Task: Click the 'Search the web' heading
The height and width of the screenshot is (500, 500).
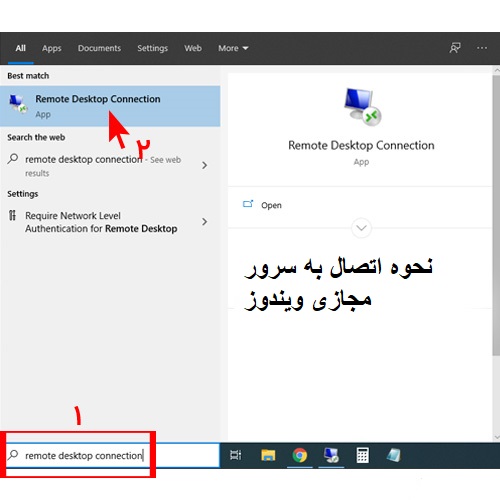Action: point(36,137)
